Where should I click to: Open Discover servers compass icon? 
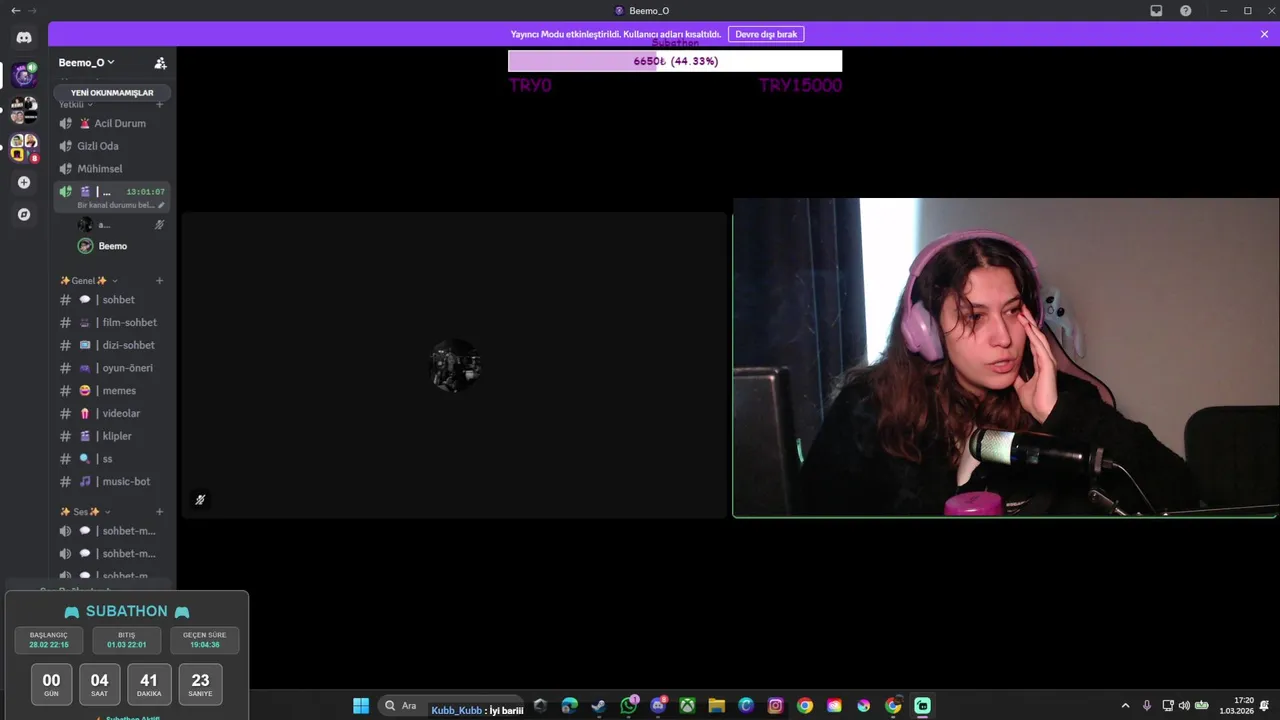pos(24,214)
